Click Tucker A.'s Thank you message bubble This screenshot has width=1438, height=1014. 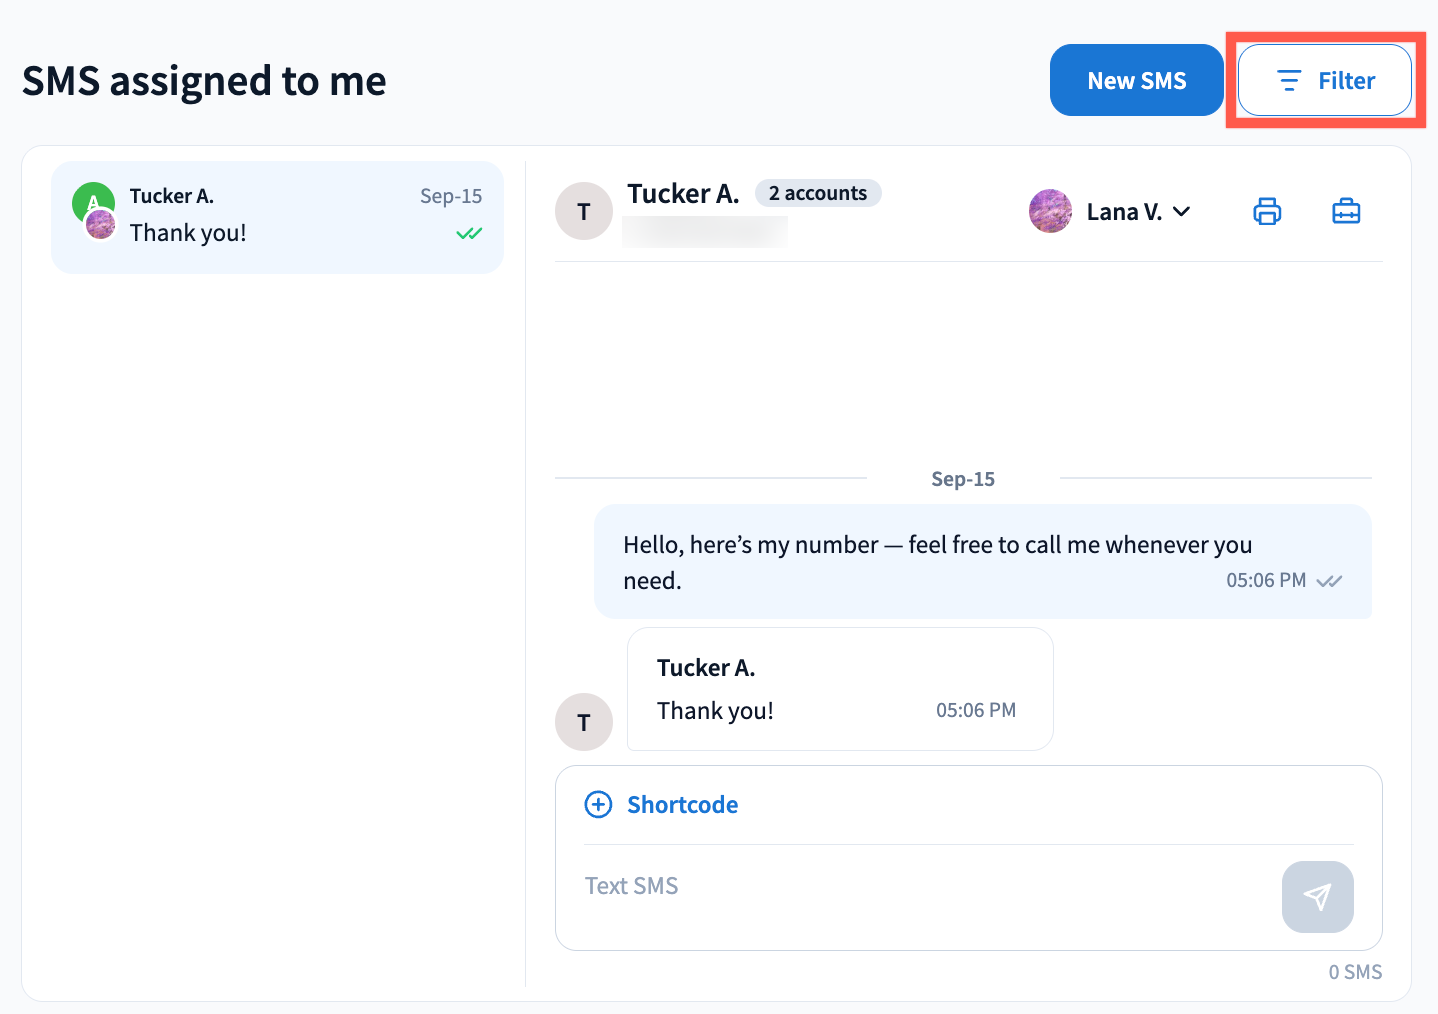click(x=839, y=689)
